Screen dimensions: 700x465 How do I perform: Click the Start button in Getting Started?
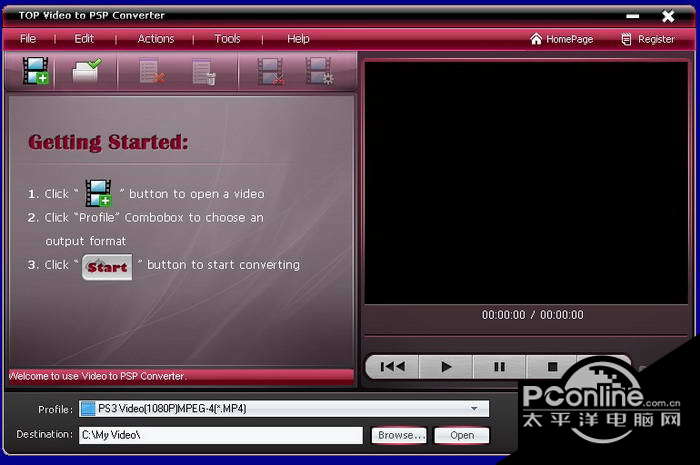(x=107, y=267)
